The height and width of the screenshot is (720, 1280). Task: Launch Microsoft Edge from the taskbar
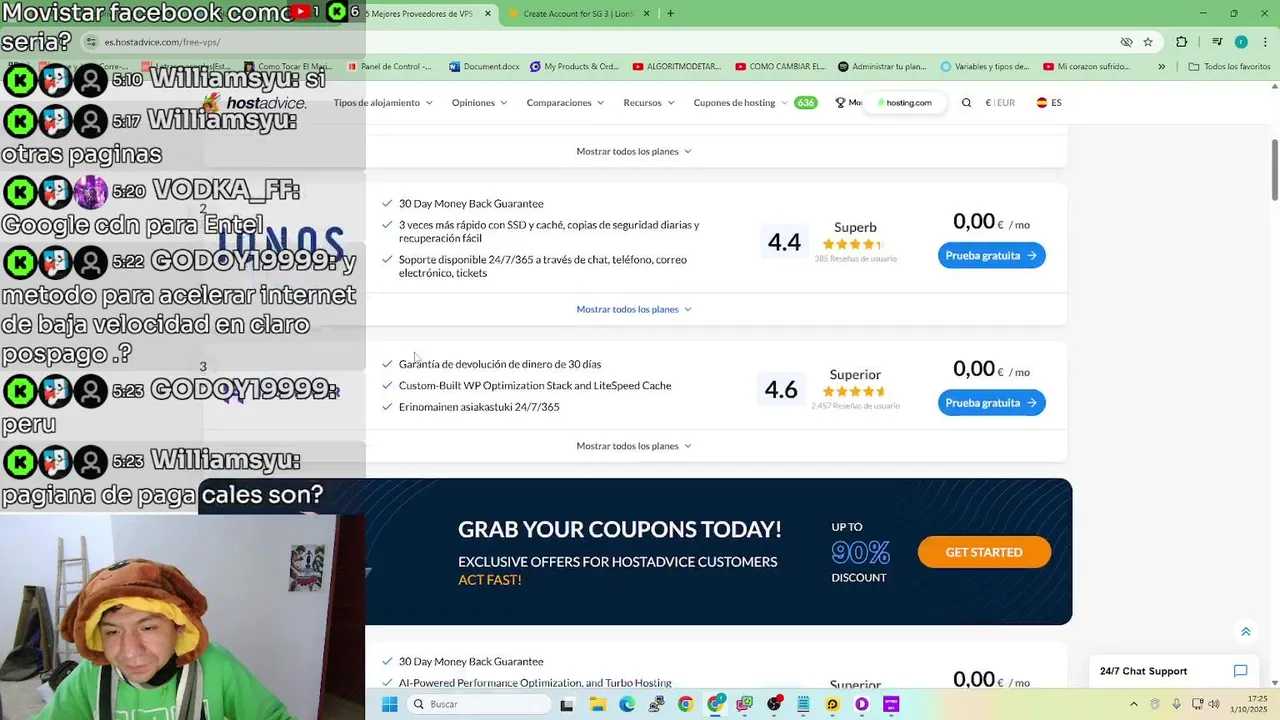pos(627,704)
